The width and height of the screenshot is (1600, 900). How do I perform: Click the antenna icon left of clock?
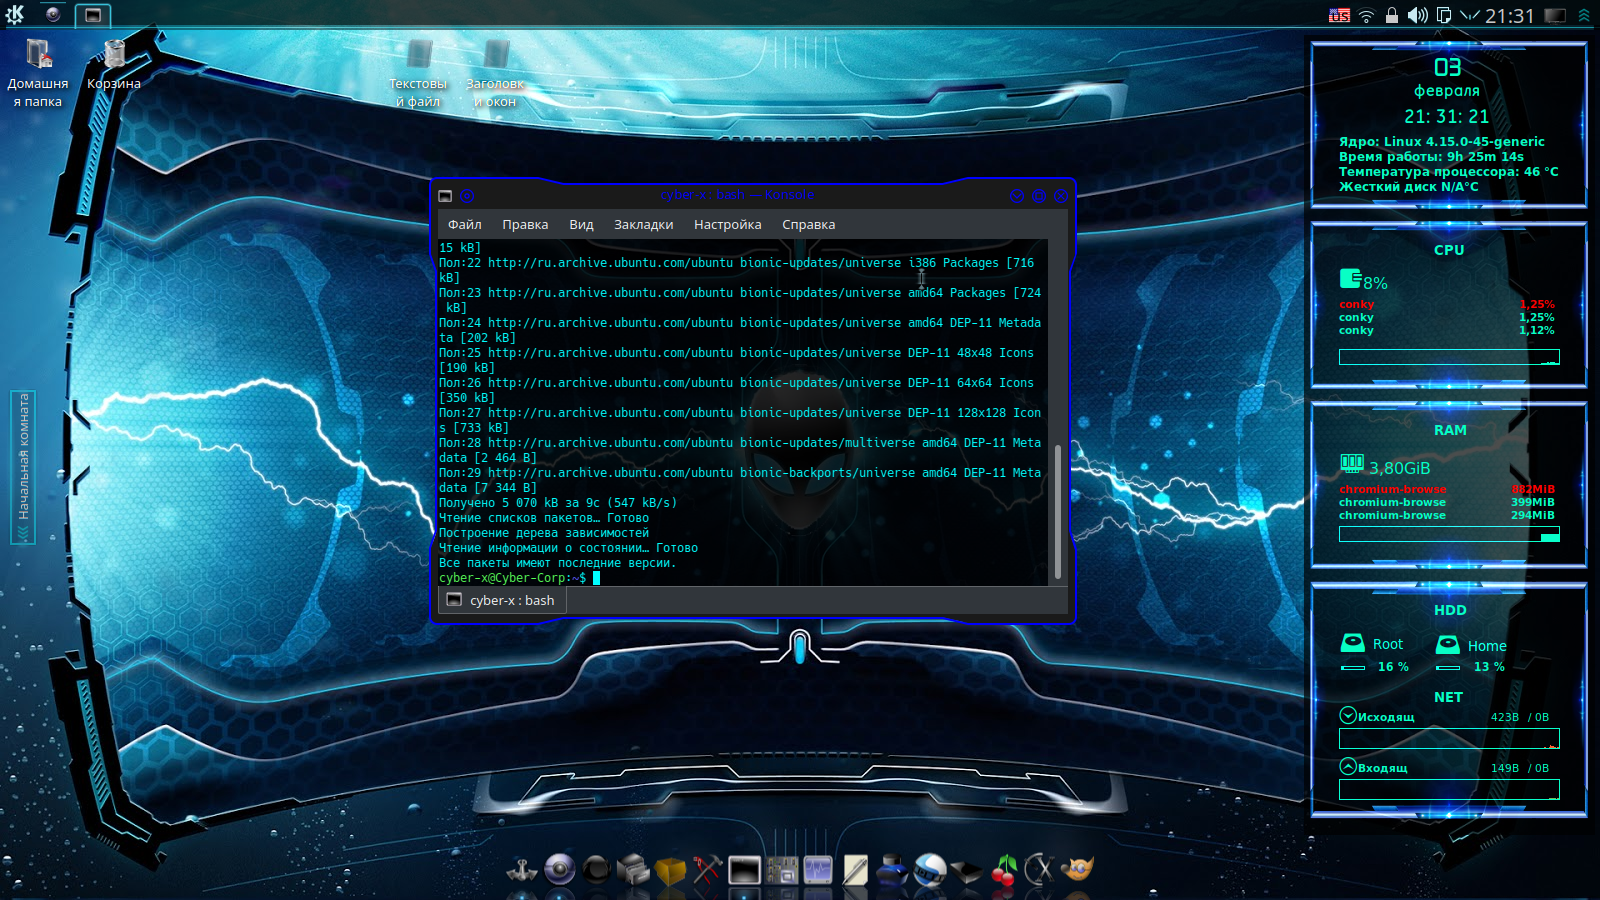[x=1469, y=15]
